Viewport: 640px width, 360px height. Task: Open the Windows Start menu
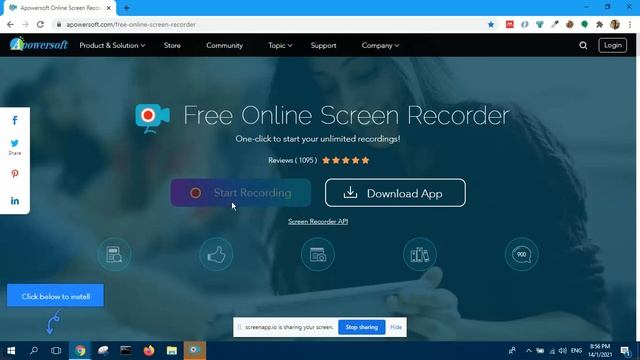[x=11, y=351]
